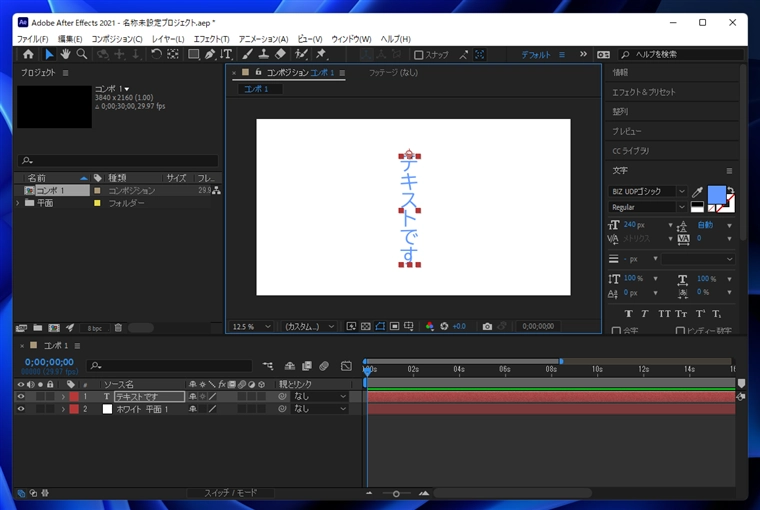Screen dimensions: 760x510
Task: Show channel and color management settings
Action: point(429,326)
